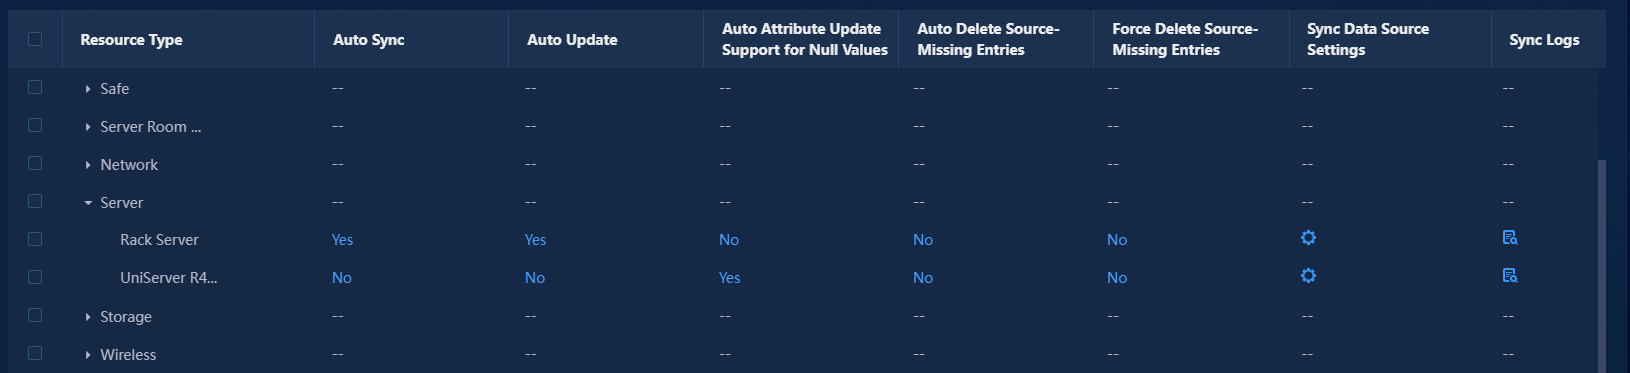Collapse the Server tree node
Viewport: 1630px width, 373px height.
[x=88, y=203]
